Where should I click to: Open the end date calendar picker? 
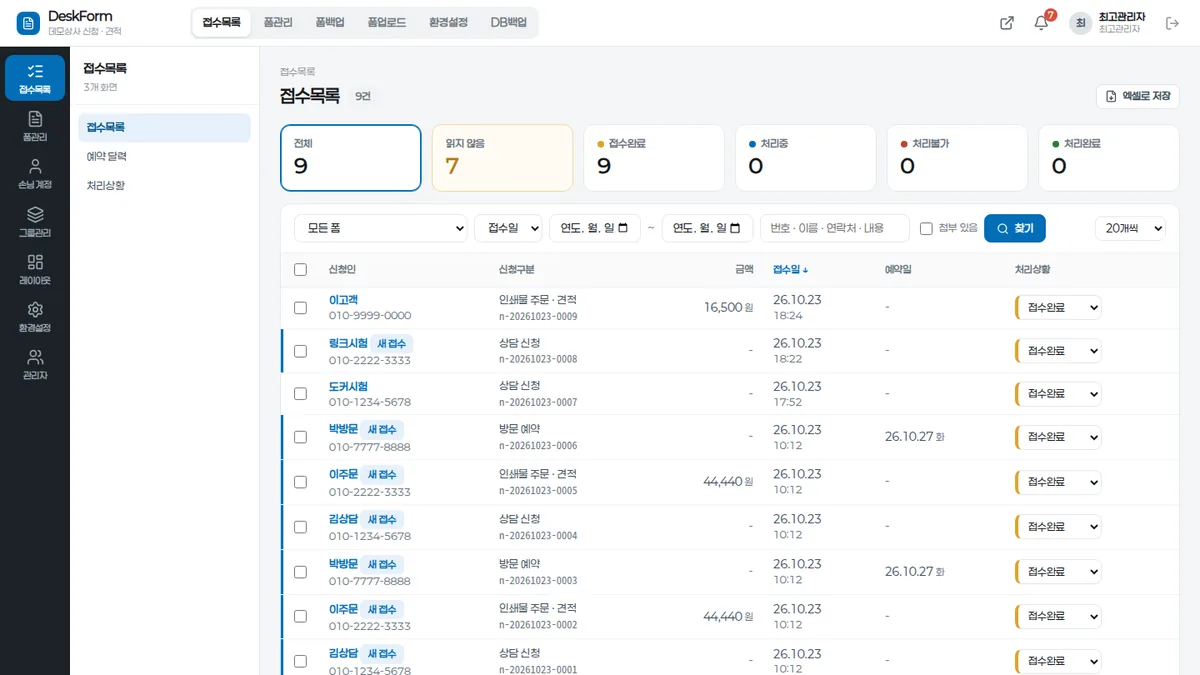pyautogui.click(x=735, y=228)
